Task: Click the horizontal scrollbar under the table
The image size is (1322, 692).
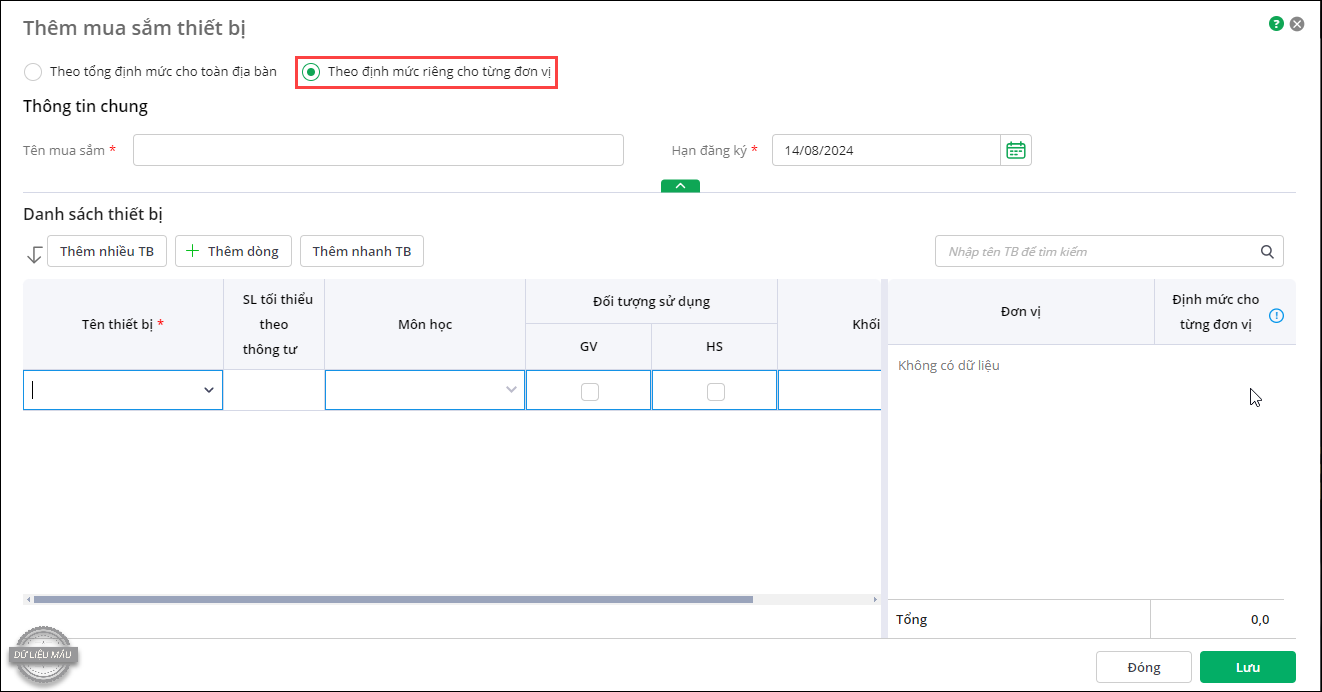Action: [x=392, y=600]
